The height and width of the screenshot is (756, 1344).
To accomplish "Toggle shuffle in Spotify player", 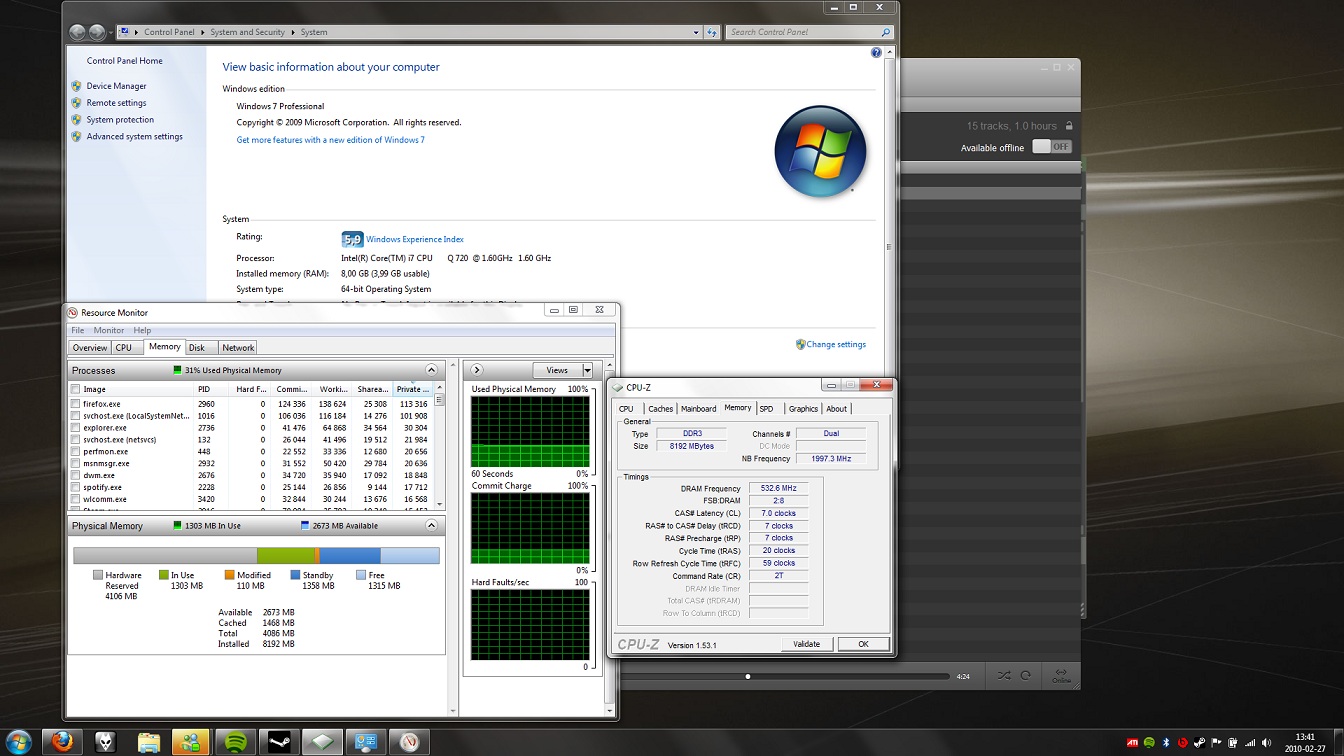I will coord(1004,676).
